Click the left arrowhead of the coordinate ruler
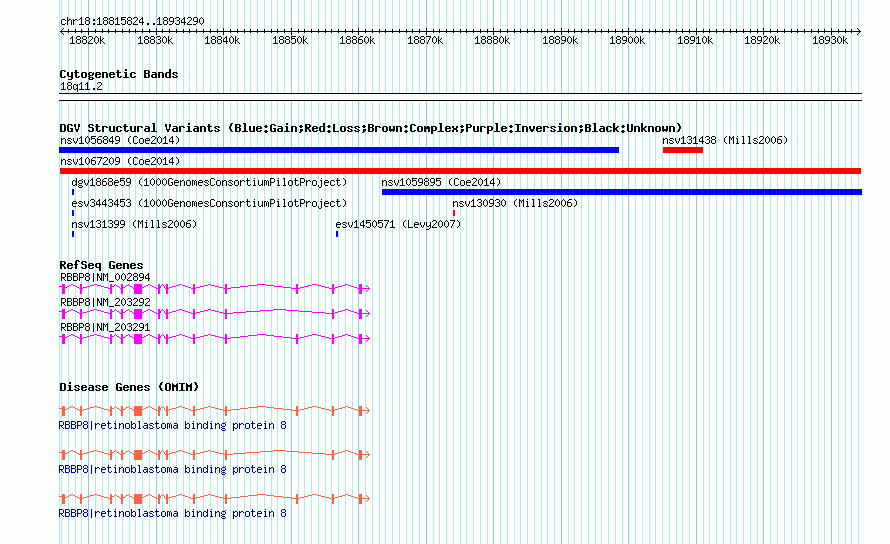This screenshot has width=890, height=544. tap(62, 32)
